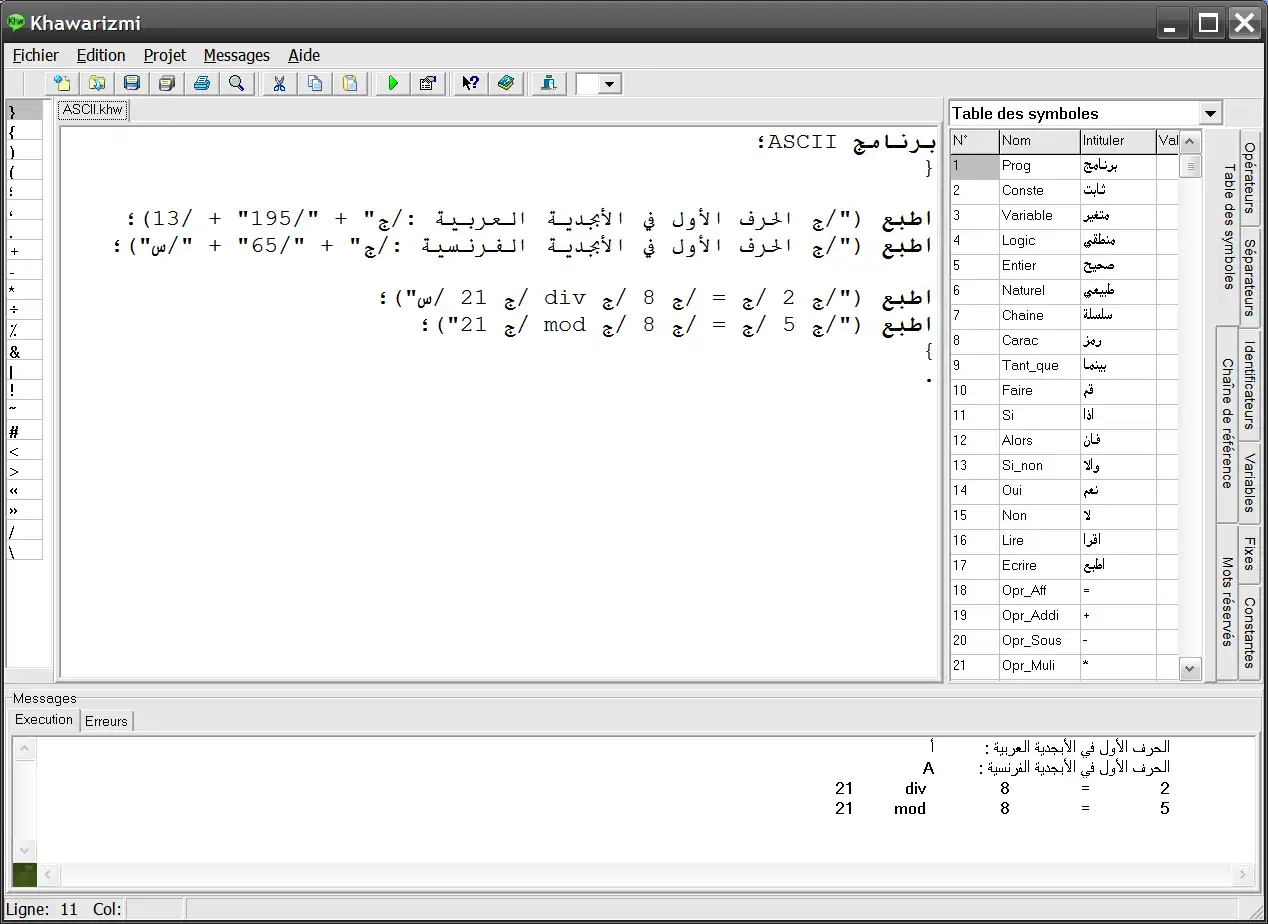Open the Constantes vertical tab
The width and height of the screenshot is (1268, 924).
point(1250,632)
